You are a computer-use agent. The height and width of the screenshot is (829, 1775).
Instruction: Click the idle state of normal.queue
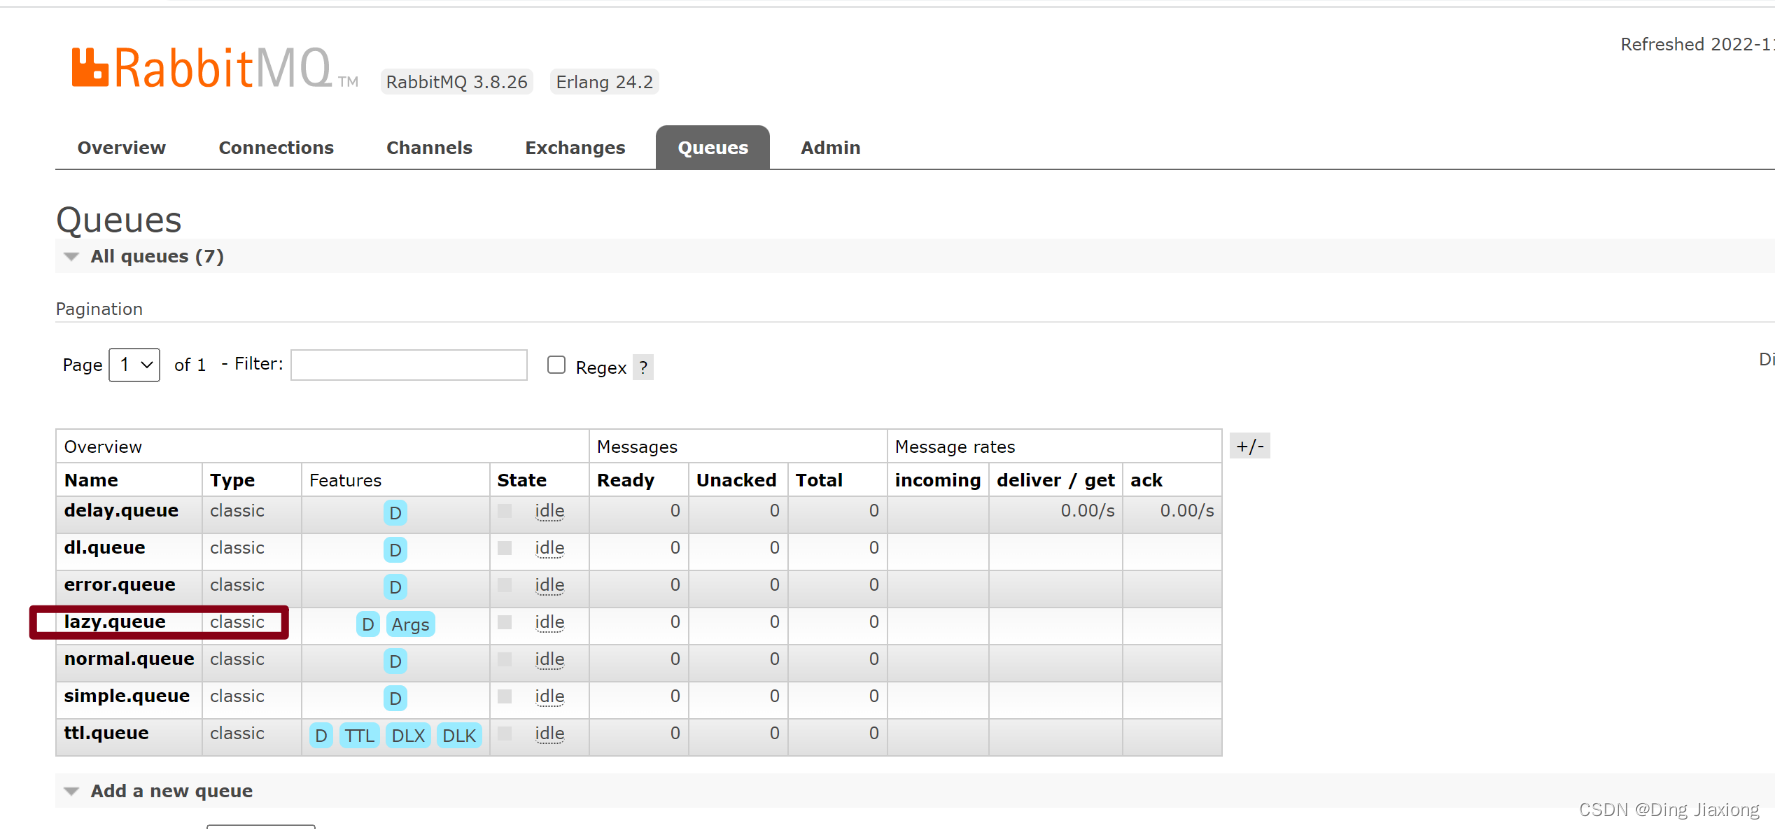[x=549, y=659]
